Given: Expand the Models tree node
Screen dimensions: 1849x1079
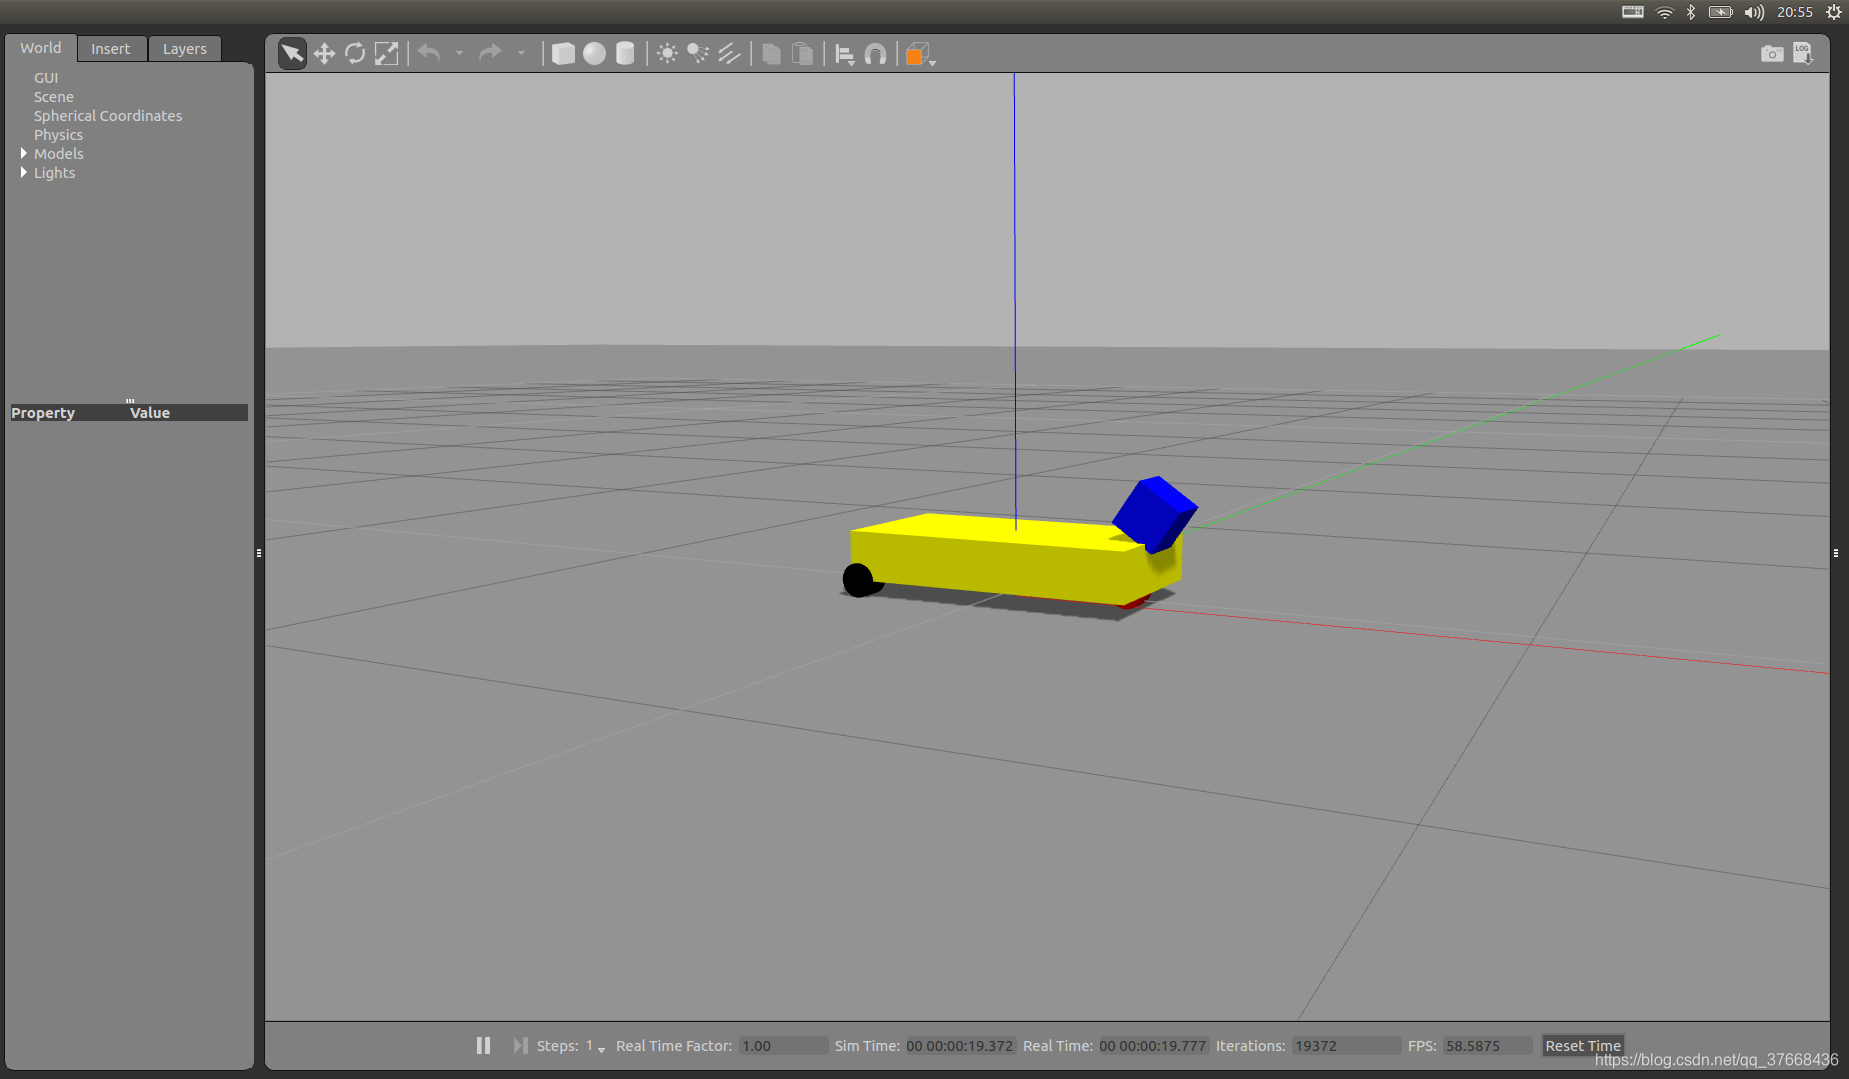Looking at the screenshot, I should click(x=23, y=153).
